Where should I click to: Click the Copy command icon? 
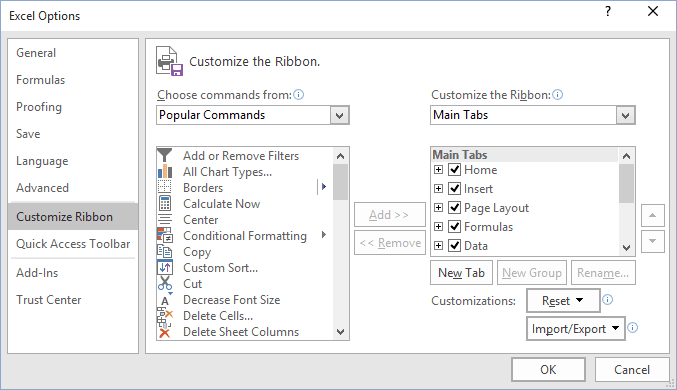point(165,251)
